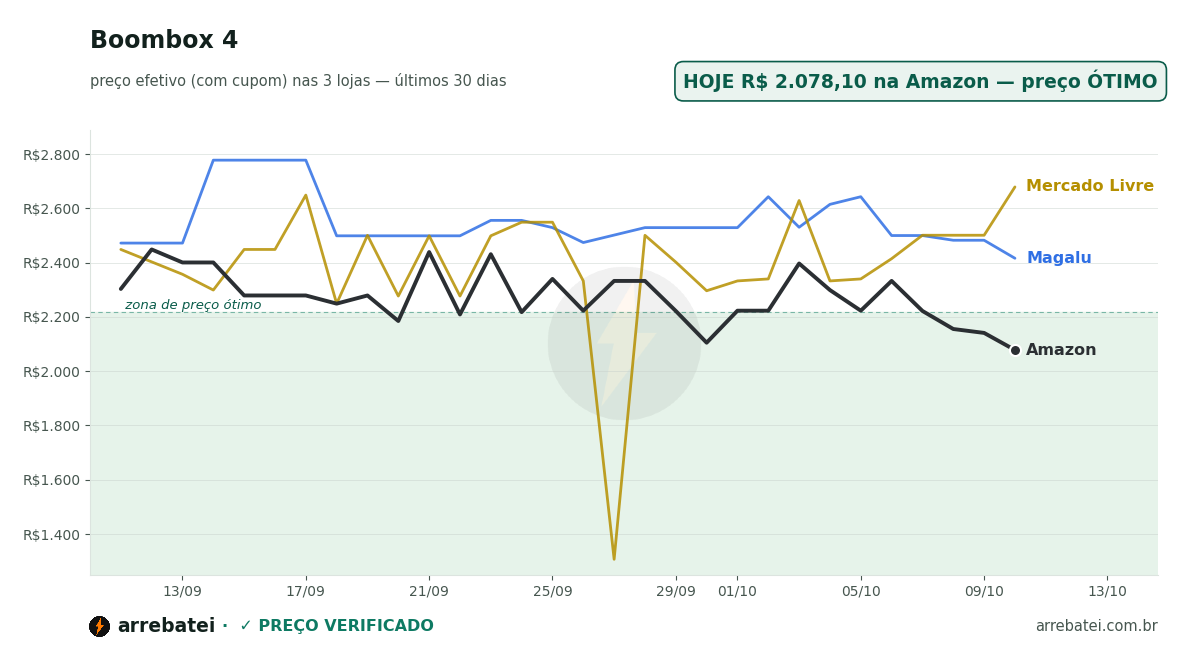Click the 01/10 date tick label
Screen dimensions: 1200x650
click(x=737, y=592)
